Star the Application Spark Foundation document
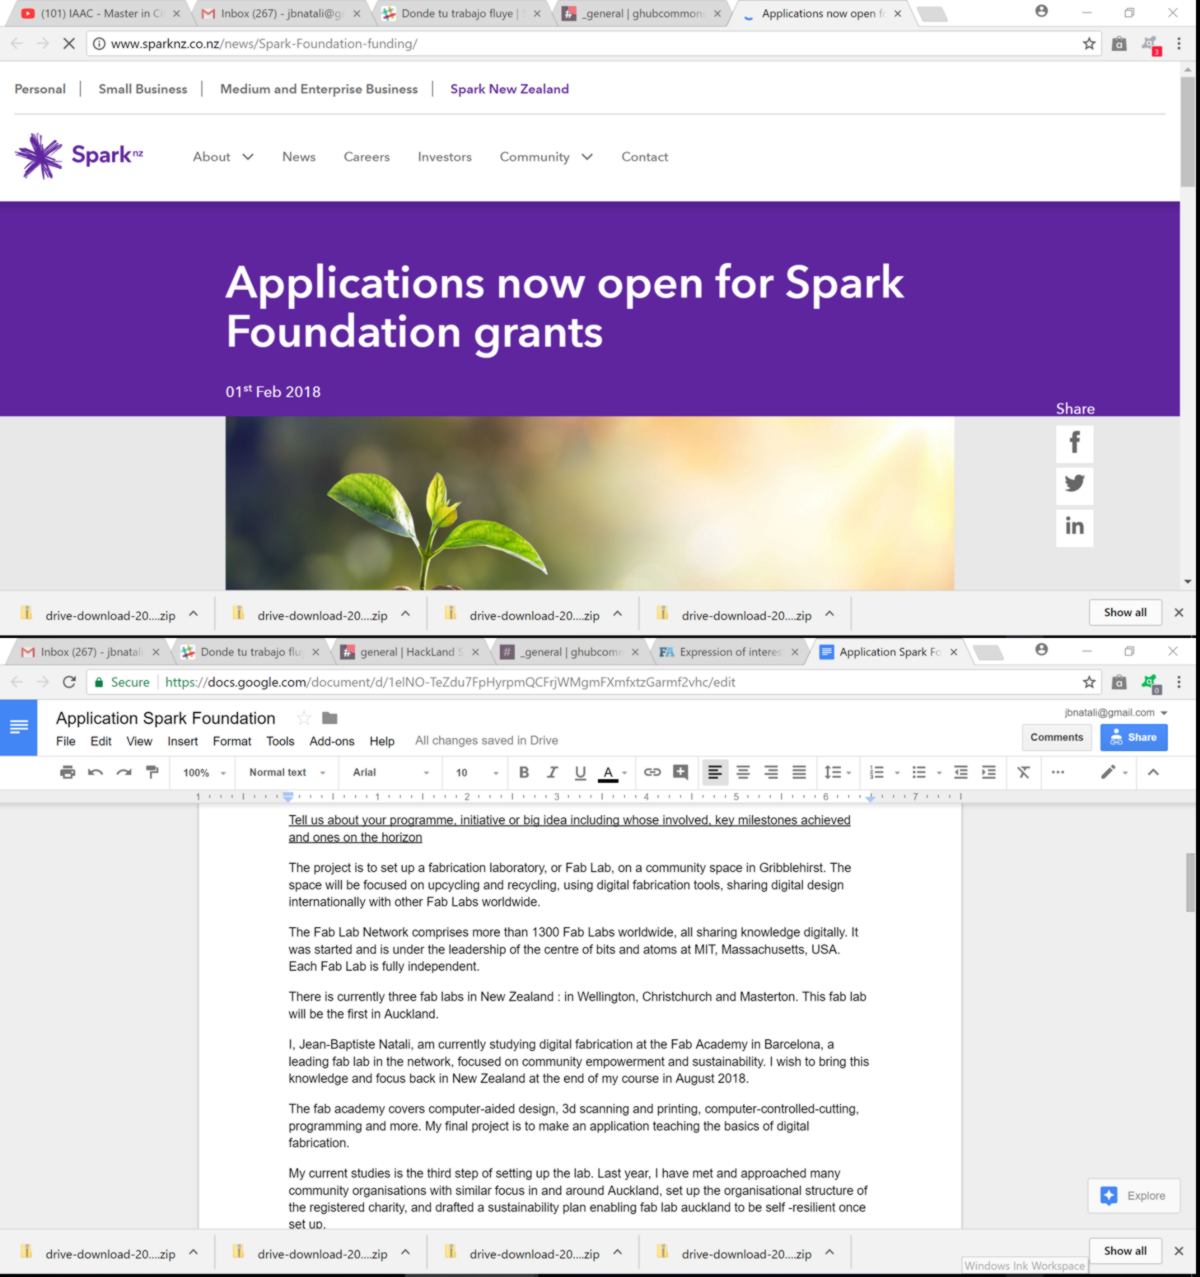The width and height of the screenshot is (1200, 1277). click(304, 718)
